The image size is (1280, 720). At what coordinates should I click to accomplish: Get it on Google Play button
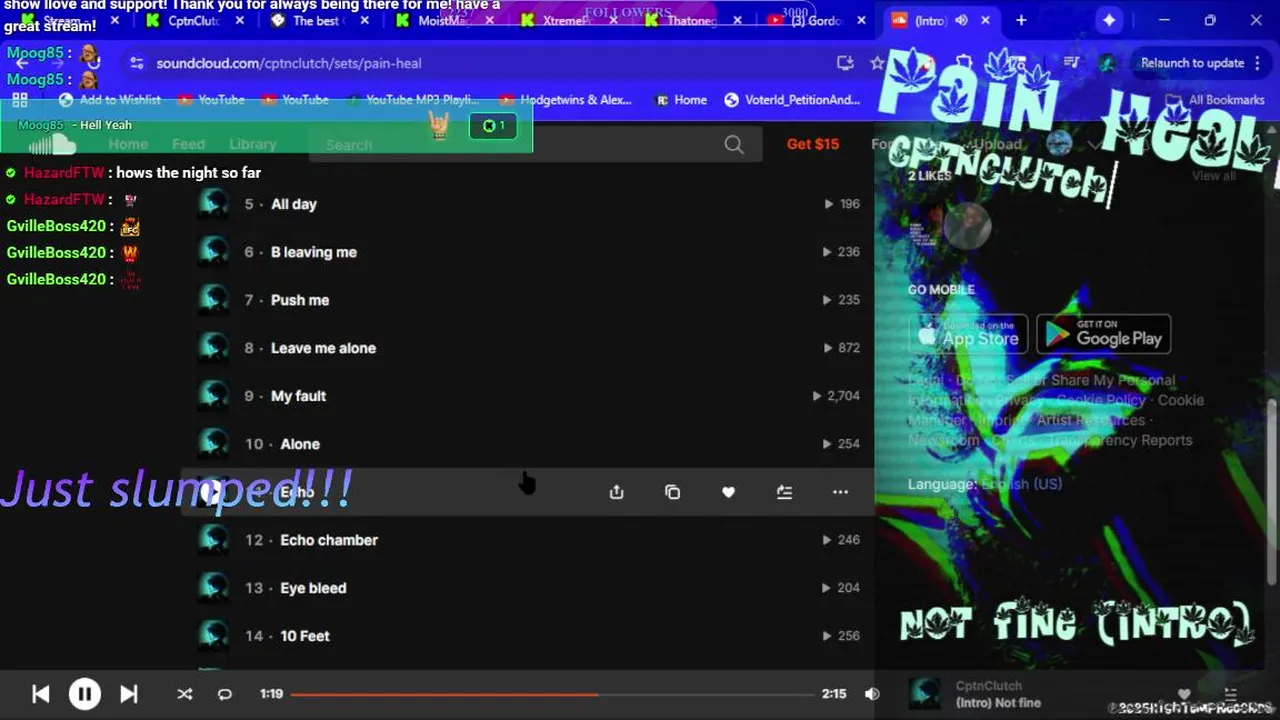pyautogui.click(x=1104, y=334)
